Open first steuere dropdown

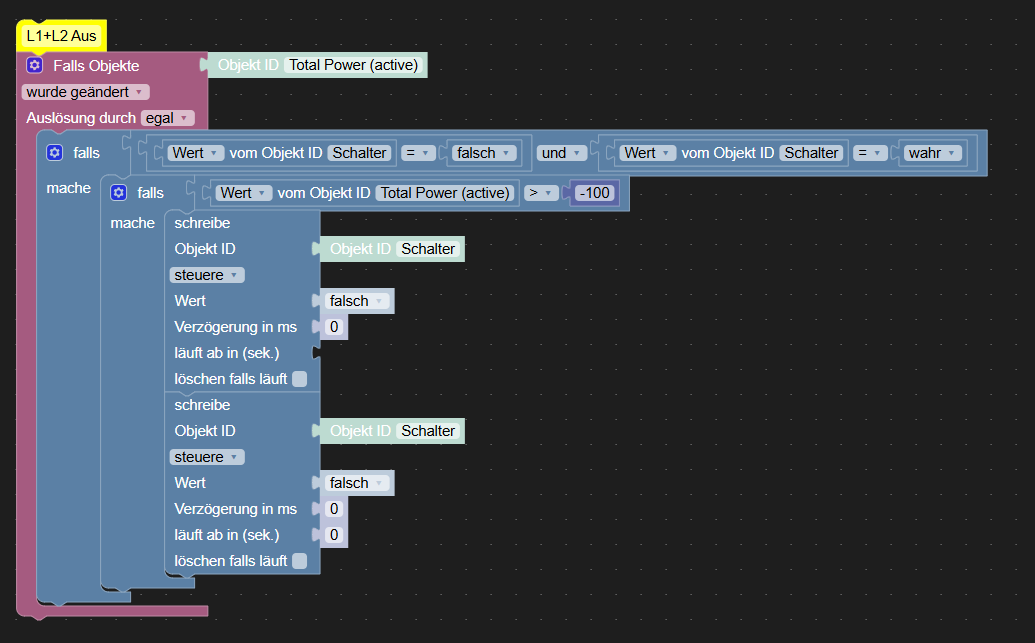207,275
